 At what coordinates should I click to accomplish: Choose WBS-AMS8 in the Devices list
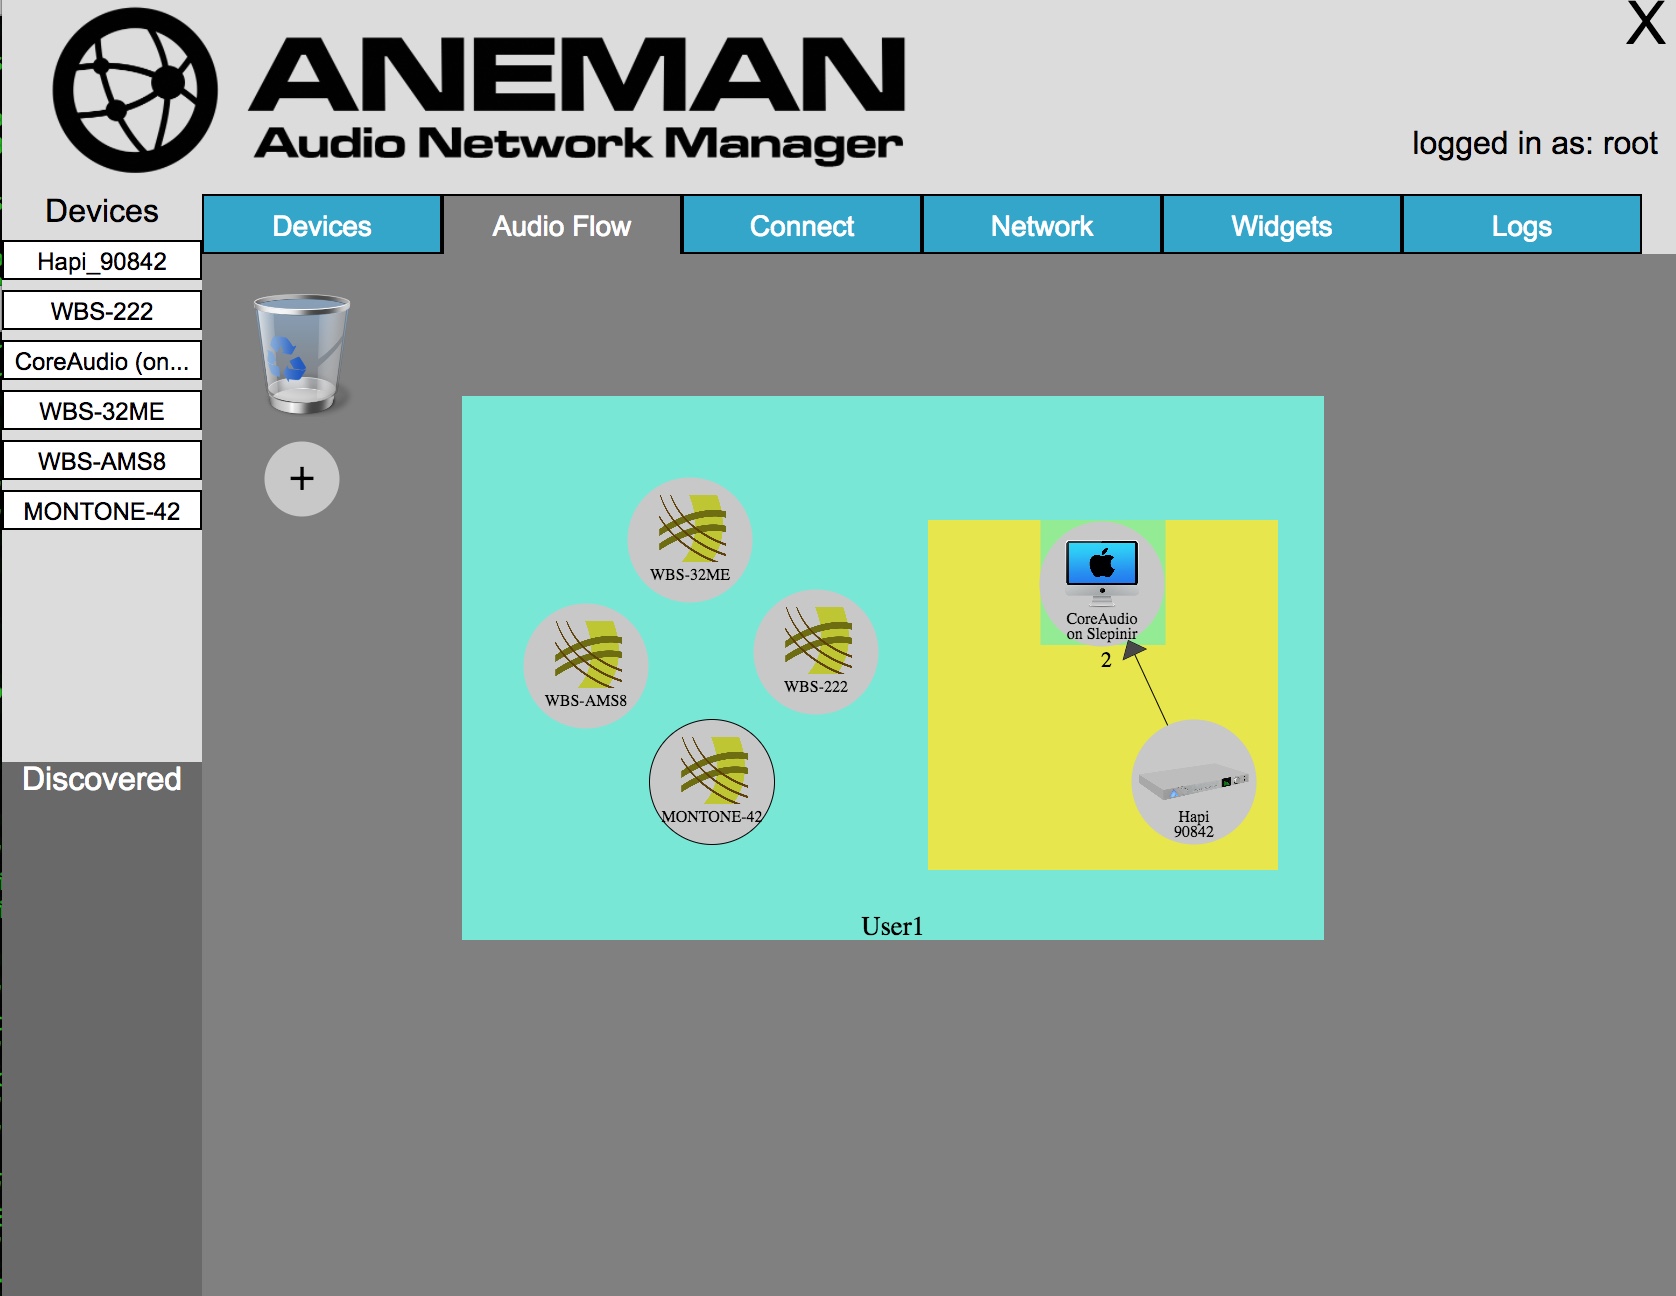click(102, 461)
